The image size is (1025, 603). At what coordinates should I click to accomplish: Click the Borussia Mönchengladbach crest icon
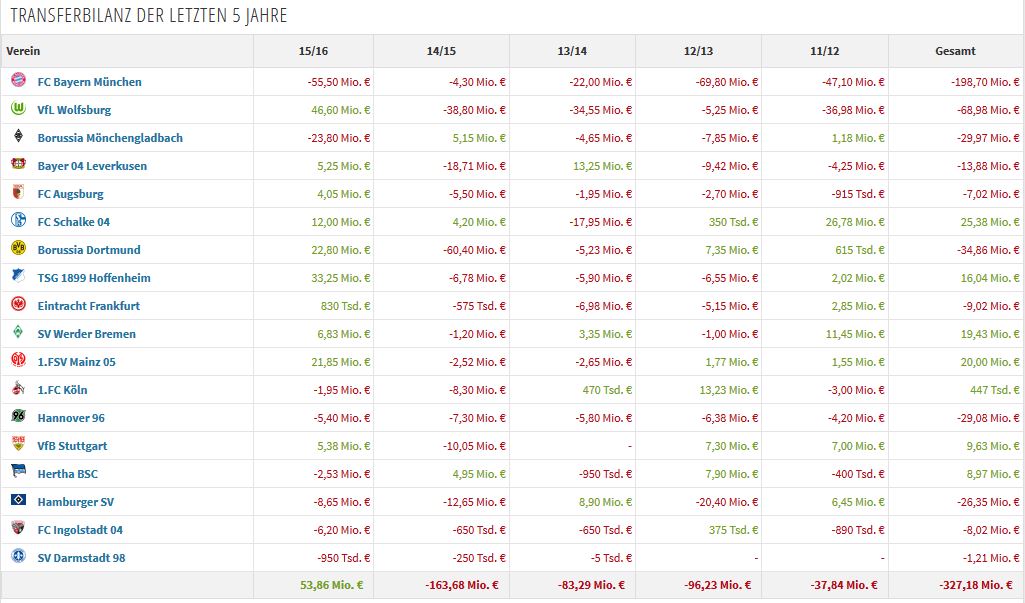[x=18, y=136]
